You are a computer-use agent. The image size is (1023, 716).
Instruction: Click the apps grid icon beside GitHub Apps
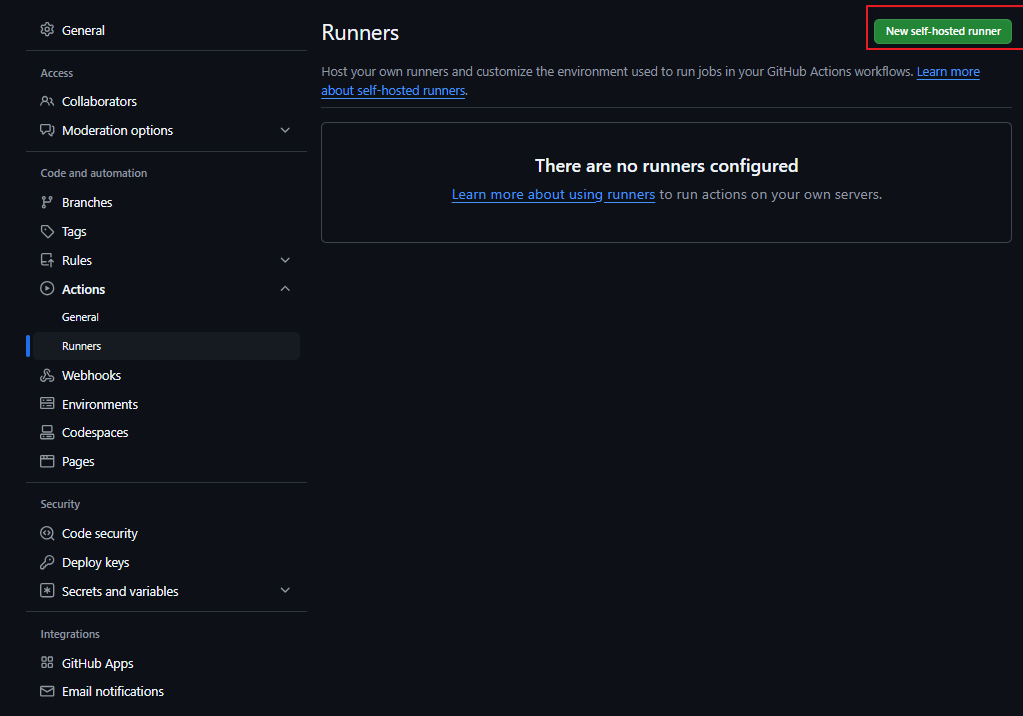click(x=47, y=662)
